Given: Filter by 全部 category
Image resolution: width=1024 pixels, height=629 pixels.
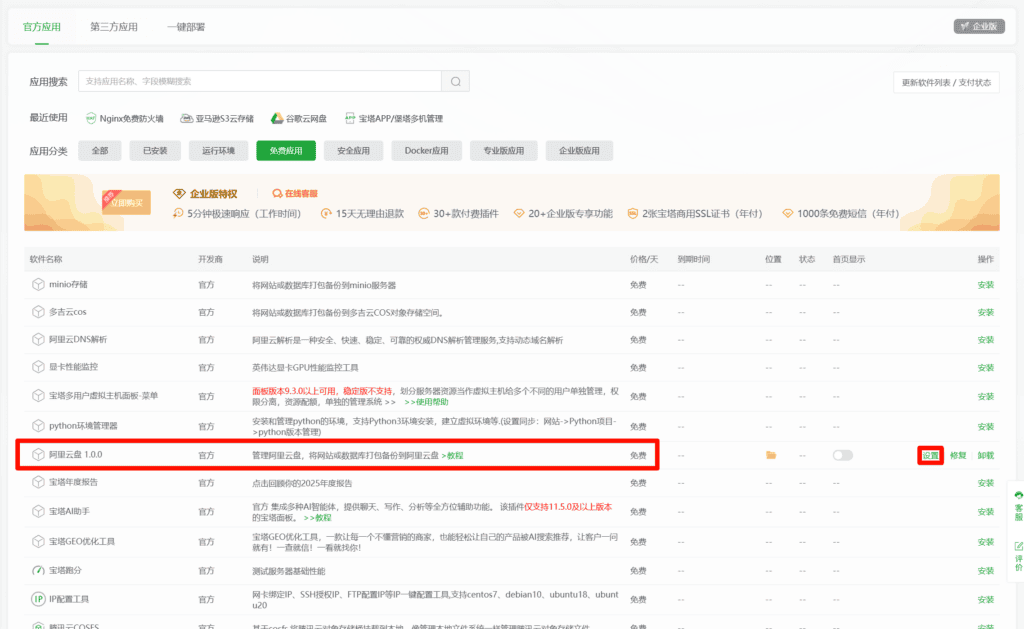Looking at the screenshot, I should click(x=100, y=150).
